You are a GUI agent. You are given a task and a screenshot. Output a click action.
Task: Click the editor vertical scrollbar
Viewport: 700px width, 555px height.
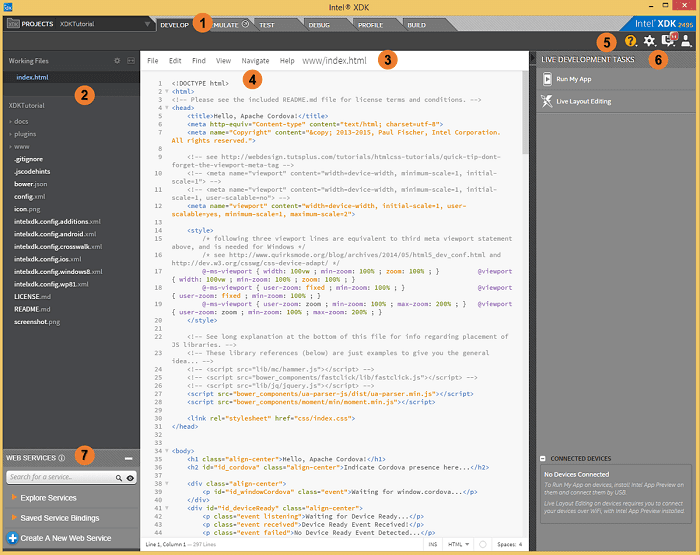pyautogui.click(x=525, y=112)
